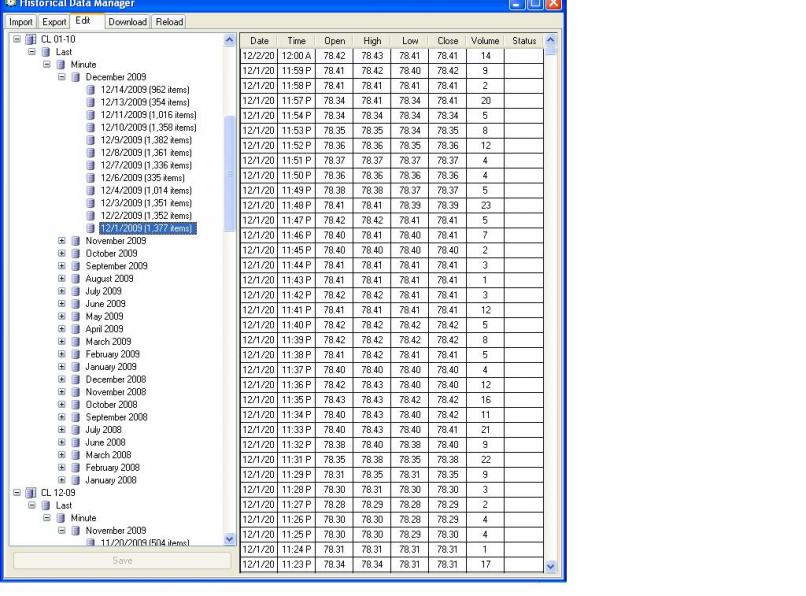806x596 pixels.
Task: Click the icon beside March 2009
Action: (76, 341)
